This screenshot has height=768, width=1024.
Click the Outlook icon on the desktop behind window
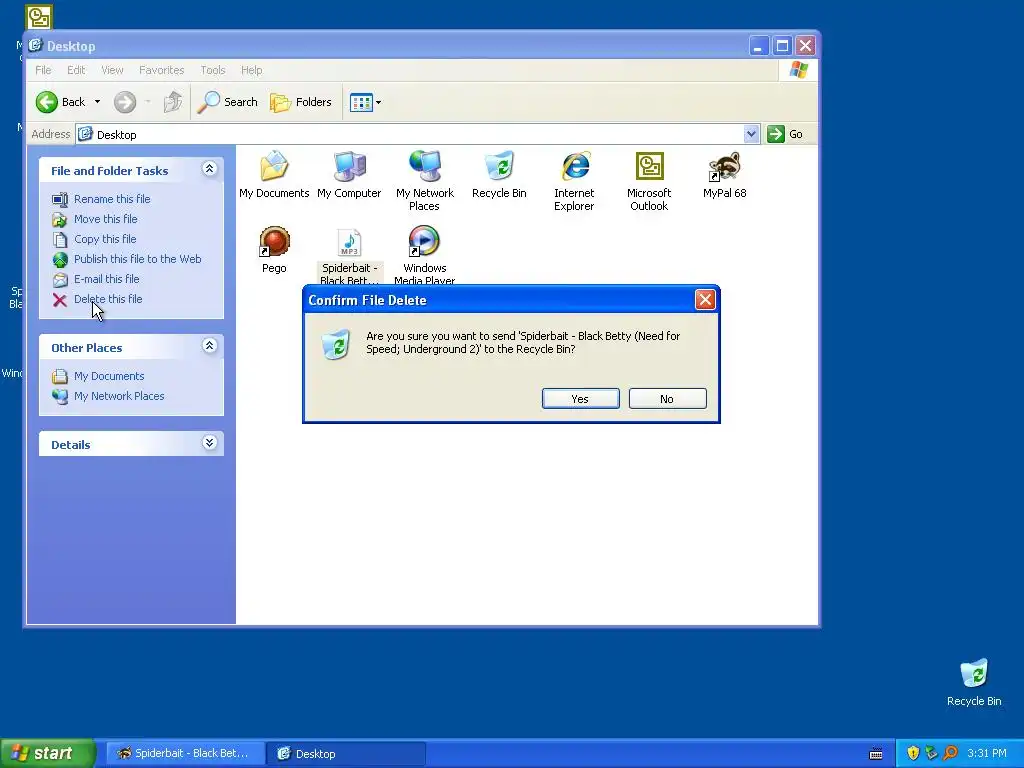click(x=39, y=16)
